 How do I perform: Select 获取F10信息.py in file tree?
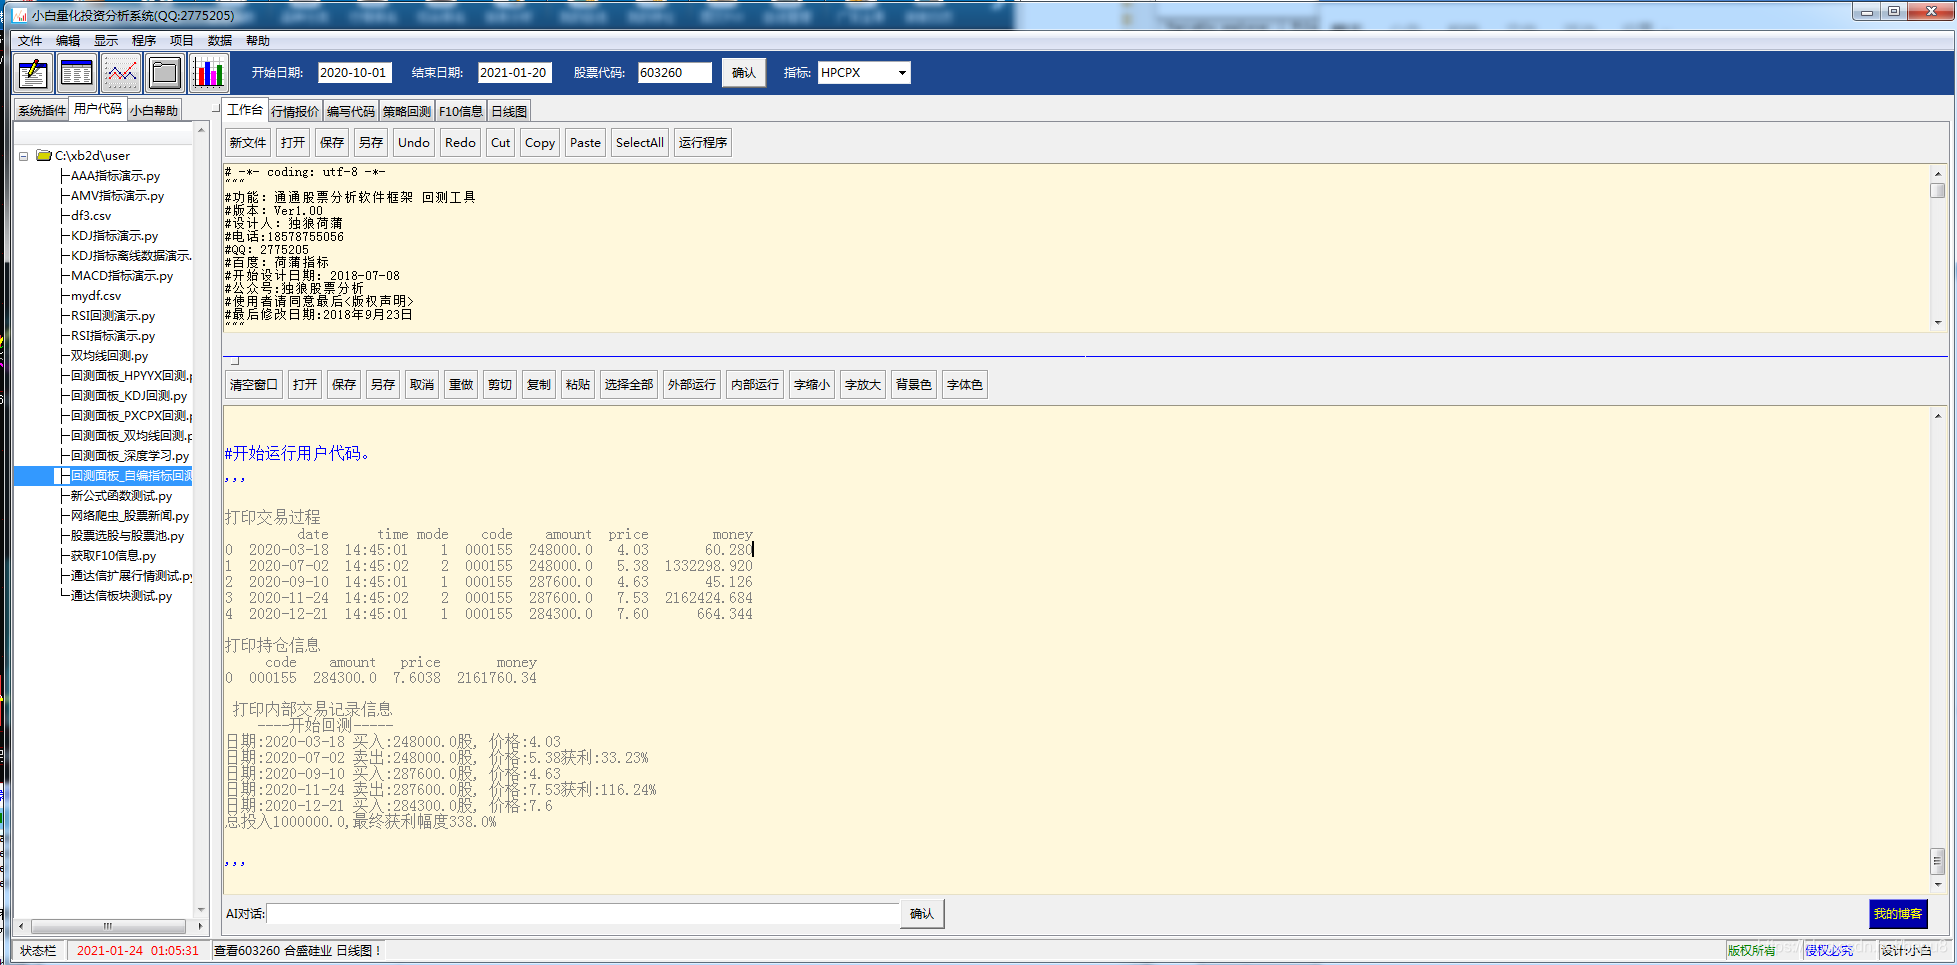click(x=113, y=556)
